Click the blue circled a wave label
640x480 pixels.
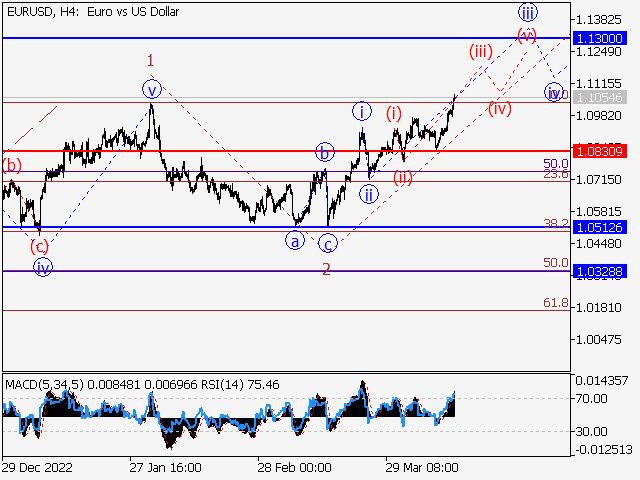[295, 241]
